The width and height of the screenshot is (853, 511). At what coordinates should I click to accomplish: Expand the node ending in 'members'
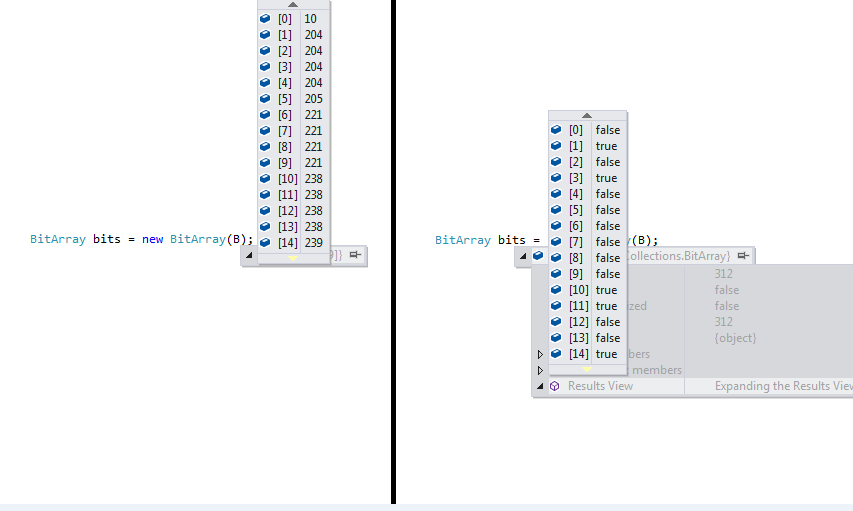[540, 370]
